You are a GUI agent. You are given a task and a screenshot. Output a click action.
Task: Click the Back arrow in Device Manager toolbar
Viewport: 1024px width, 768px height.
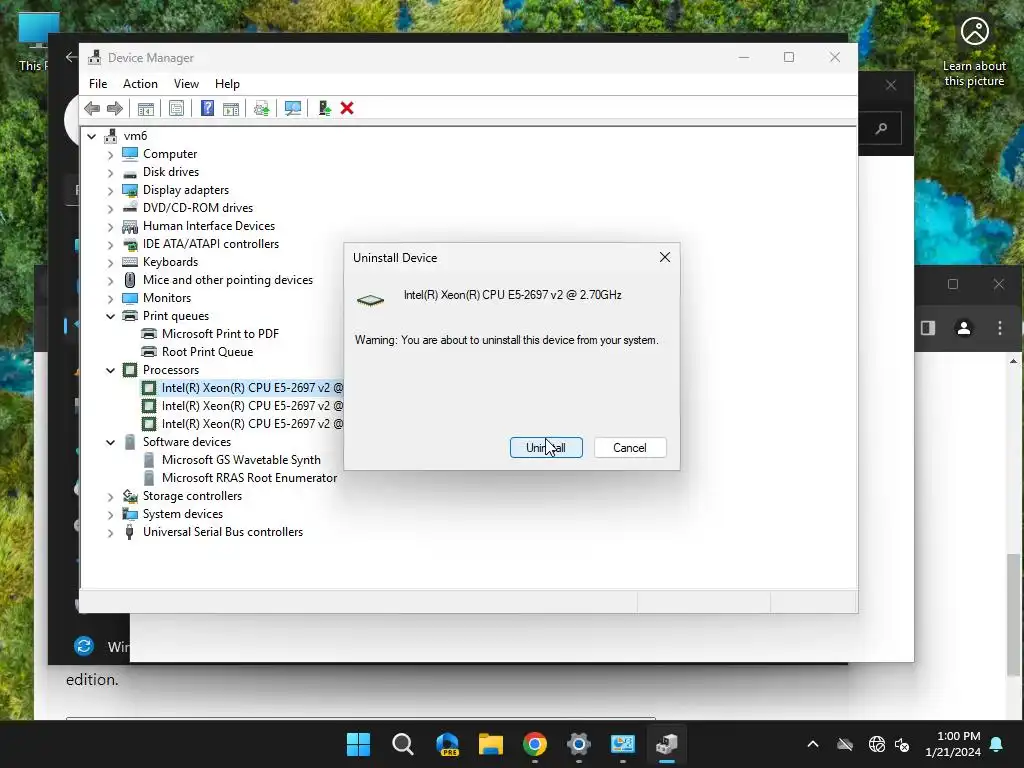[92, 108]
